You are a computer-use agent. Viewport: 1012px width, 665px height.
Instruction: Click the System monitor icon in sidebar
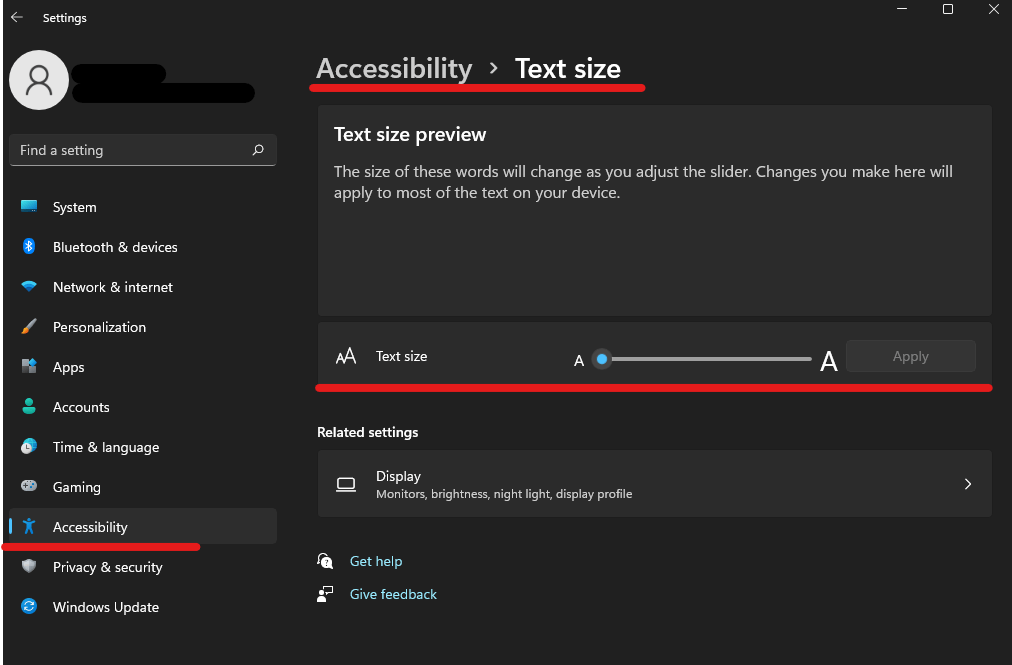[30, 207]
